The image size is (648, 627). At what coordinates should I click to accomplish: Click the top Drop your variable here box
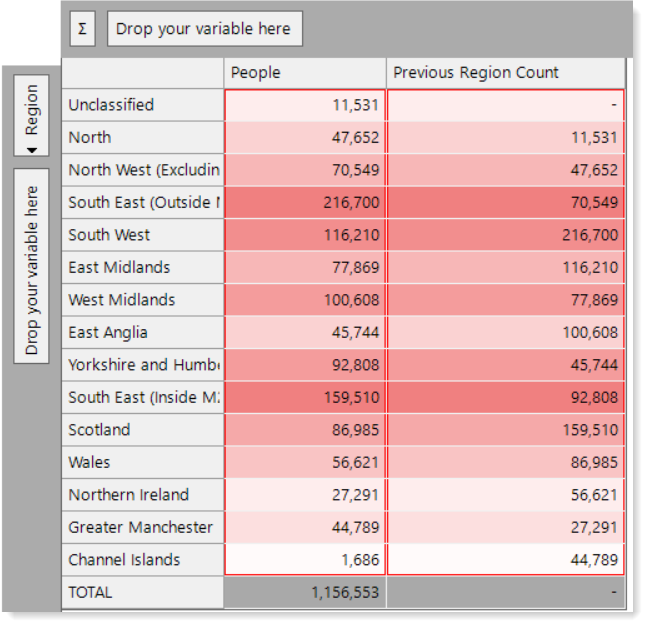205,29
